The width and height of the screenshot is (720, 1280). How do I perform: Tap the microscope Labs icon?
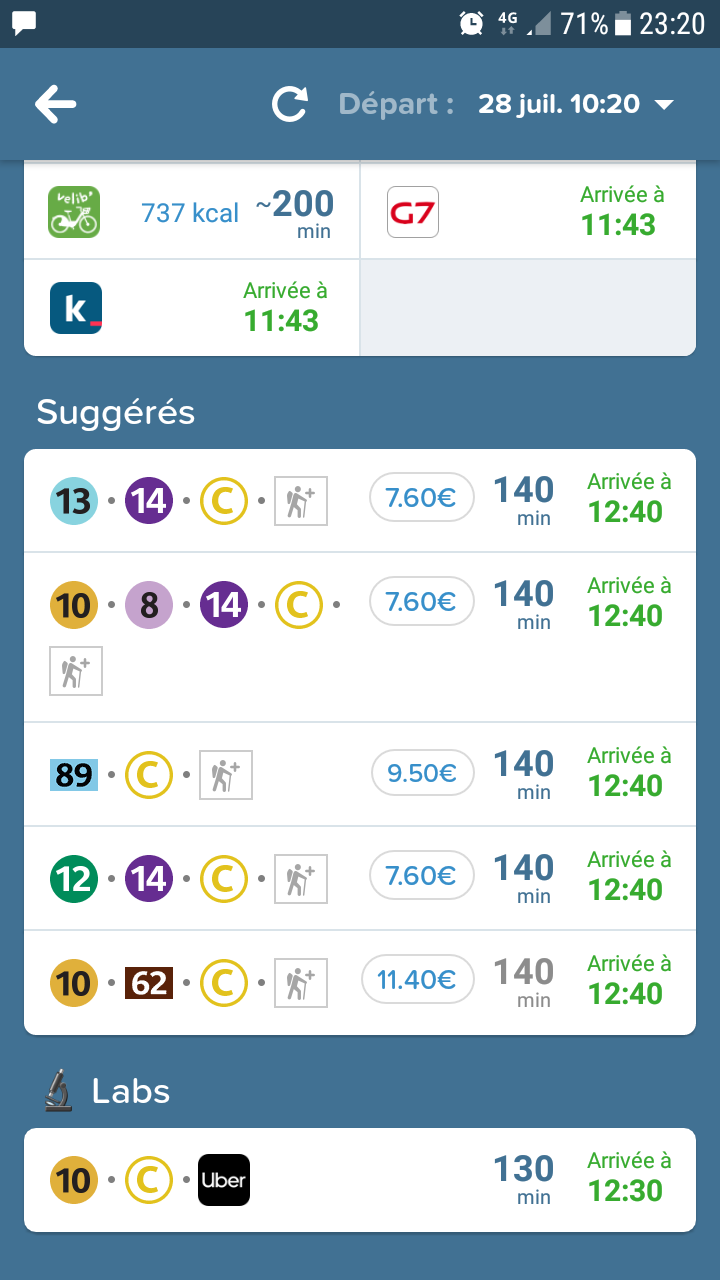59,1090
